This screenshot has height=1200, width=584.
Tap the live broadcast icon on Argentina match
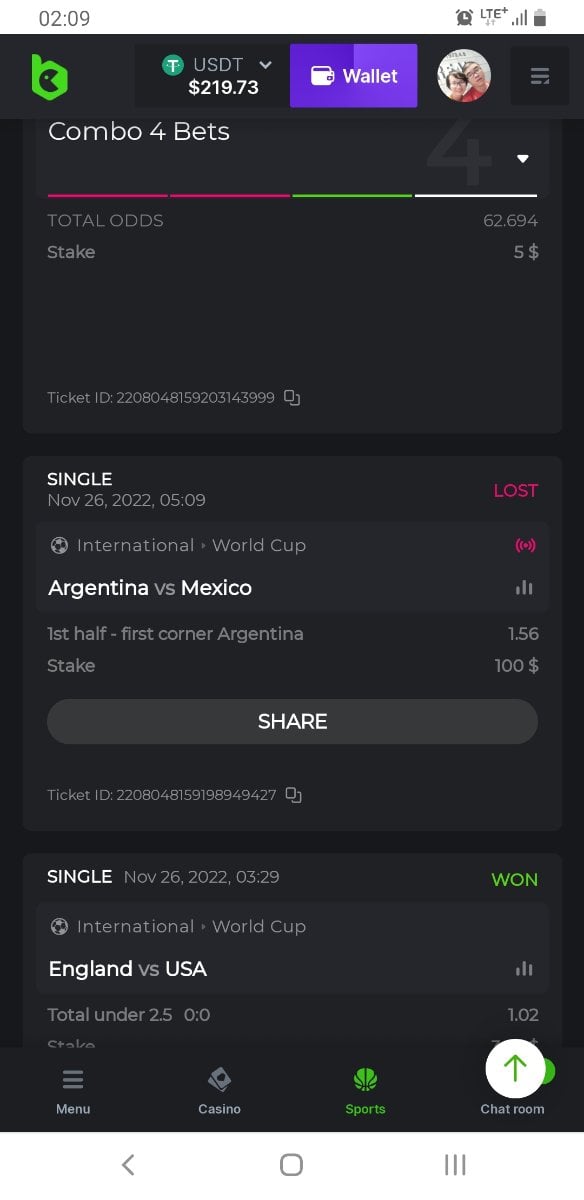(x=525, y=545)
